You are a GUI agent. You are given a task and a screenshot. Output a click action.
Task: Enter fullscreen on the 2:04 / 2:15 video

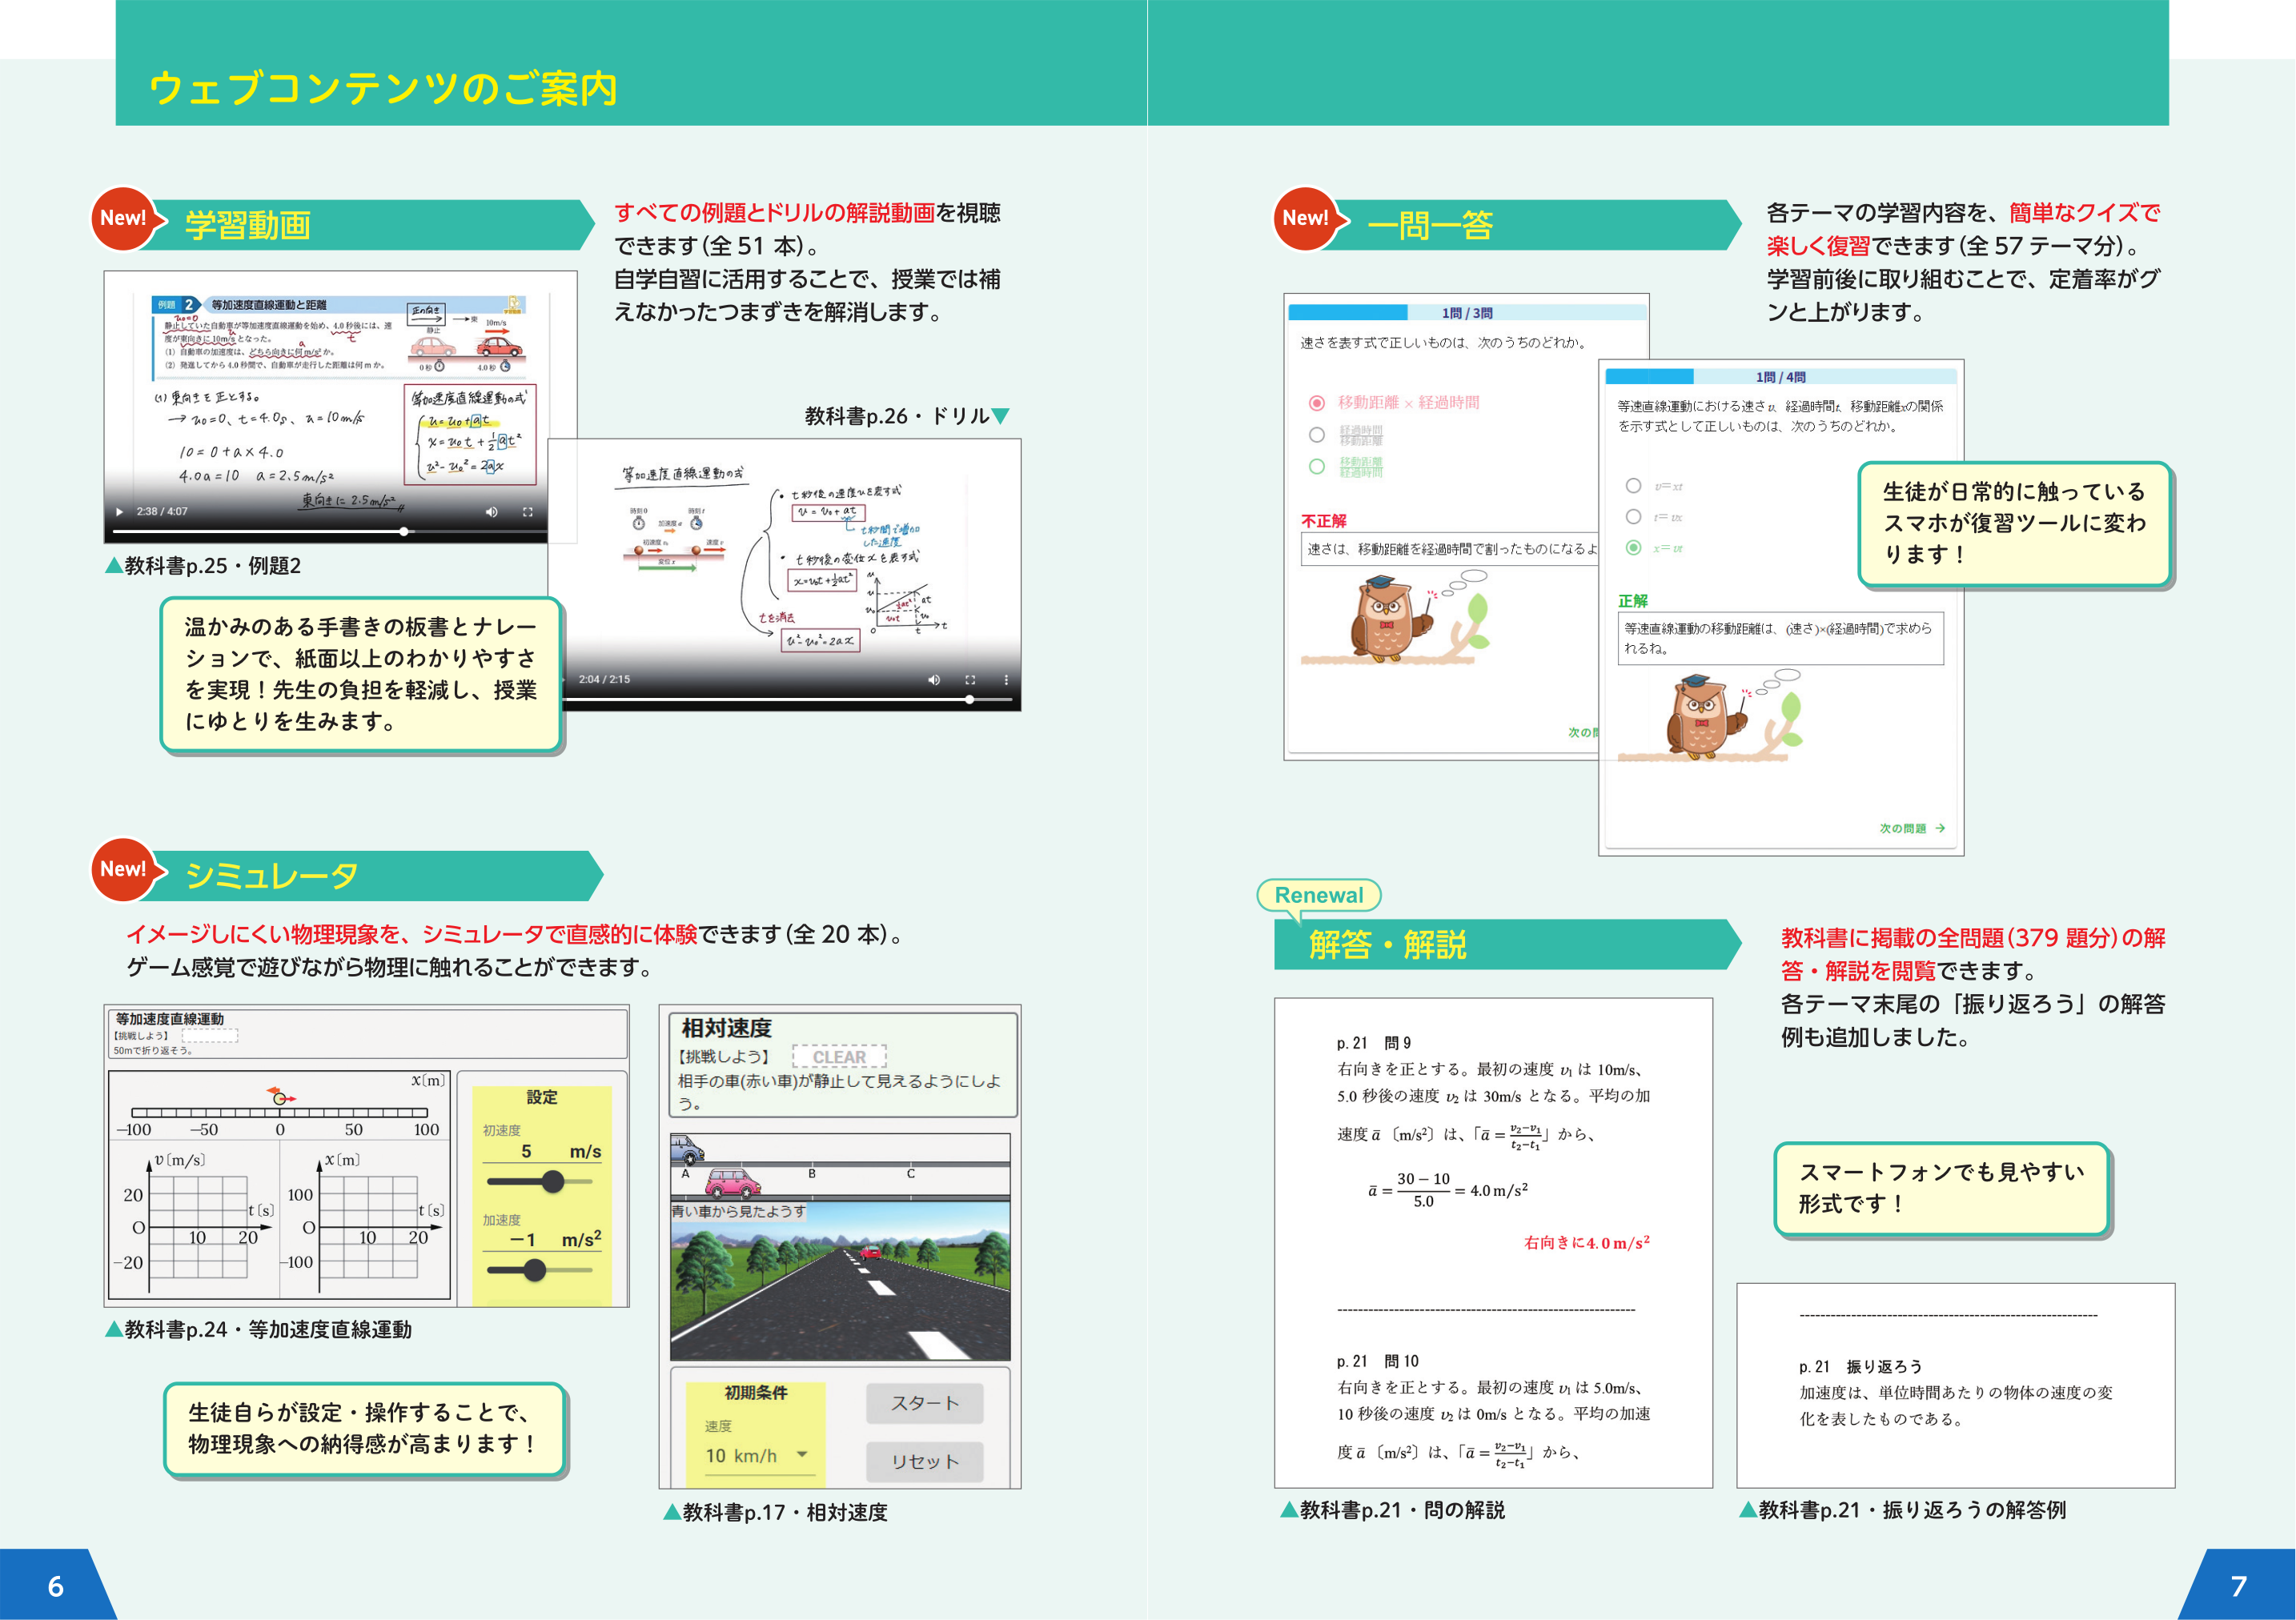(x=970, y=680)
